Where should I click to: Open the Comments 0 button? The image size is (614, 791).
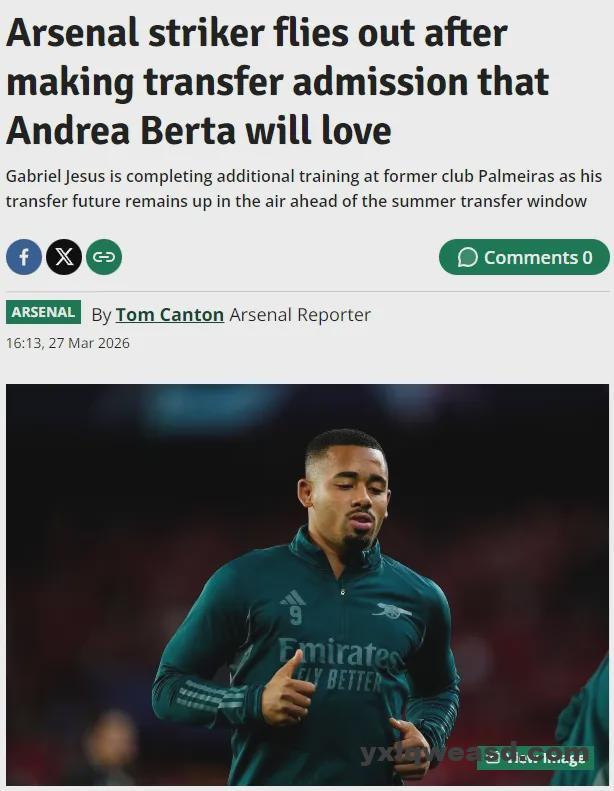point(524,257)
